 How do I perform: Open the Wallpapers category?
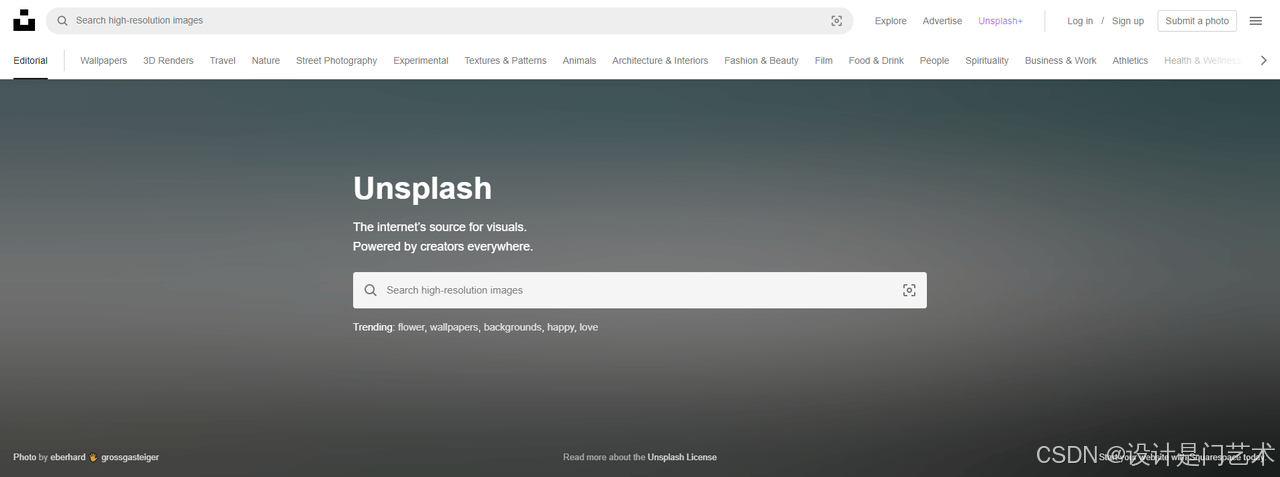point(104,60)
